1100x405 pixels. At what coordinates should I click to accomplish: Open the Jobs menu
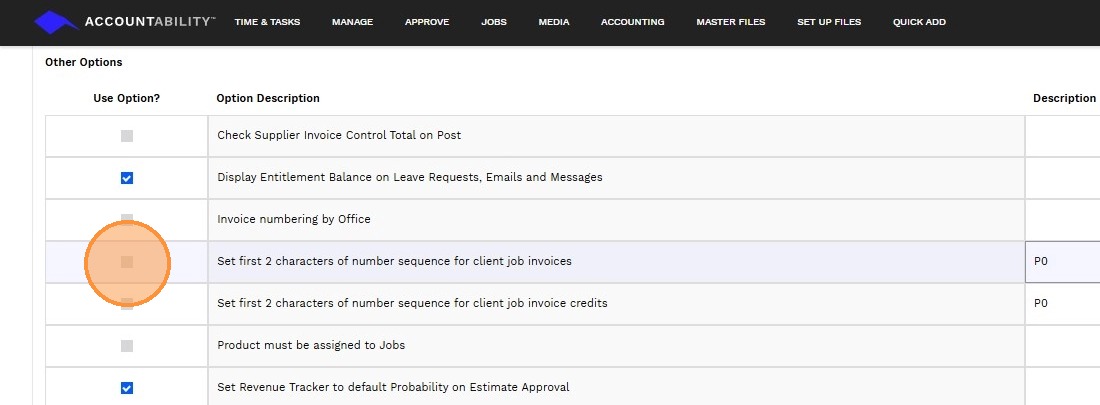point(494,22)
